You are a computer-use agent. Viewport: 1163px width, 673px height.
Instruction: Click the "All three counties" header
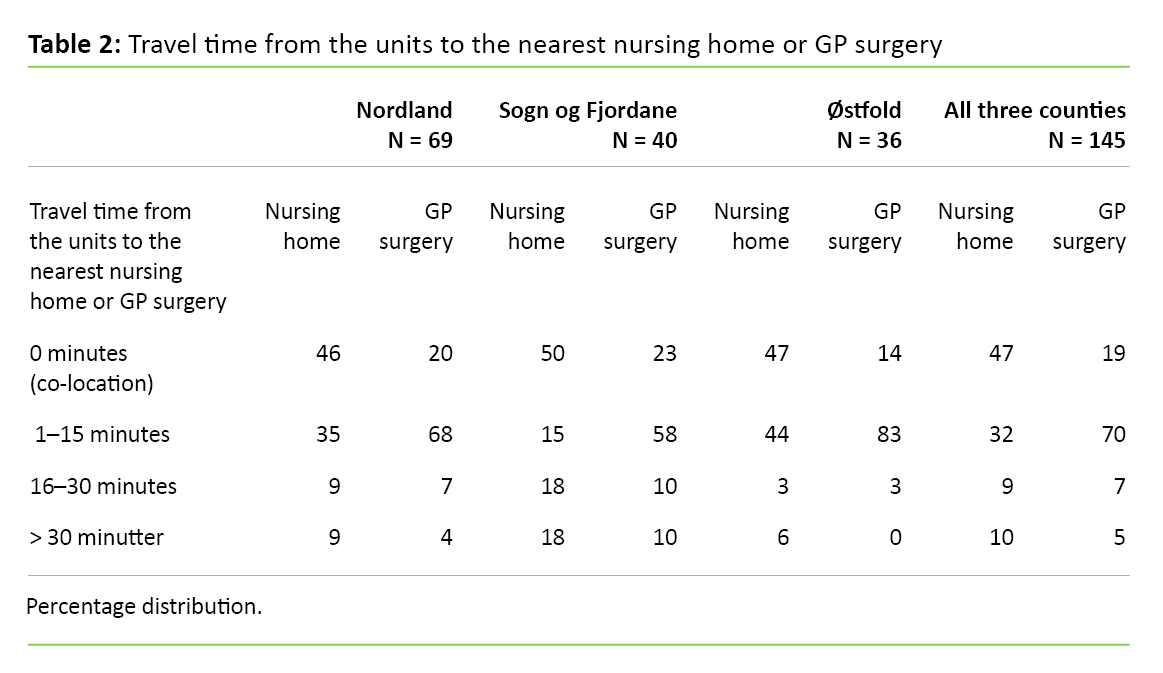[x=1034, y=110]
